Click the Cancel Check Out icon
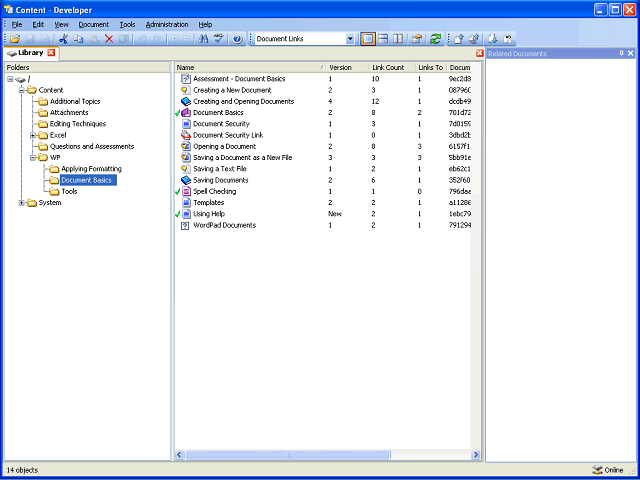The width and height of the screenshot is (640, 480). pyautogui.click(x=507, y=39)
